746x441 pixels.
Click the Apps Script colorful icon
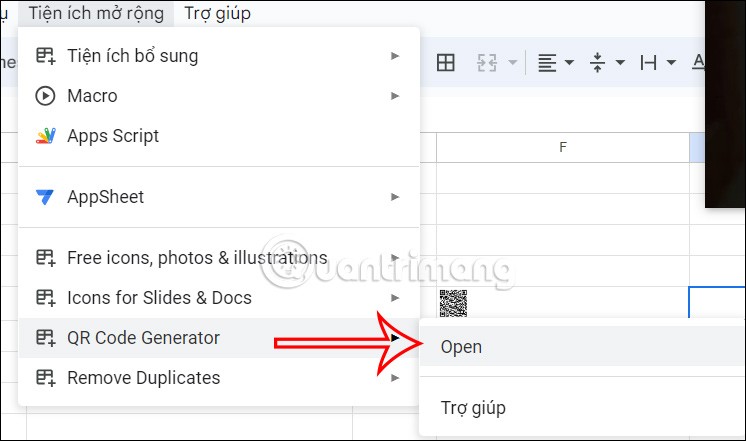pyautogui.click(x=46, y=136)
